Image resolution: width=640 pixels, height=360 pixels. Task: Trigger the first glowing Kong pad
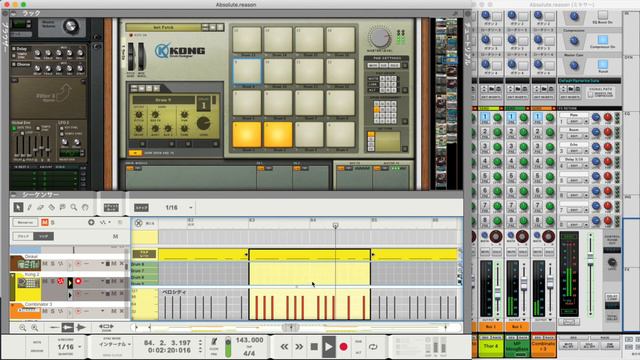(x=247, y=134)
